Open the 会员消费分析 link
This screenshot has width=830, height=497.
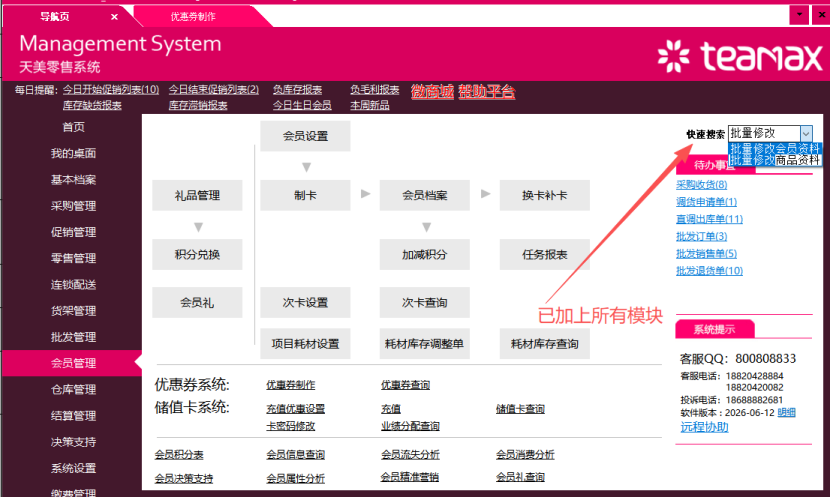(x=525, y=455)
